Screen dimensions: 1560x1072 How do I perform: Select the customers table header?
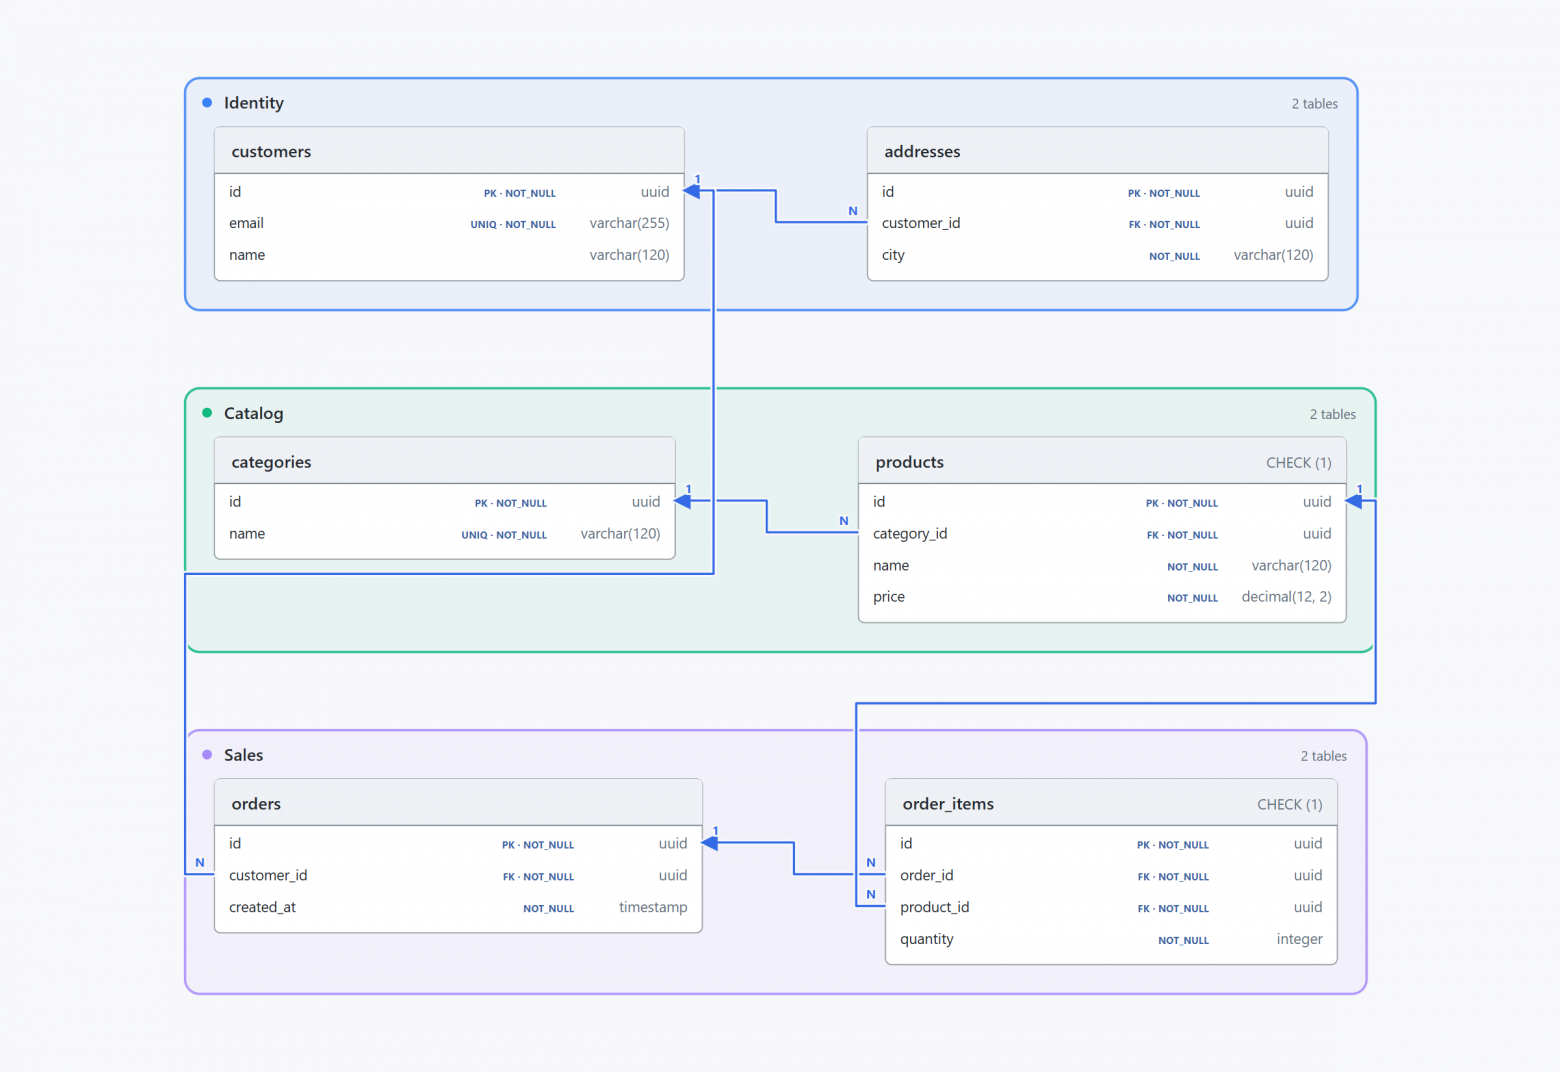click(449, 151)
